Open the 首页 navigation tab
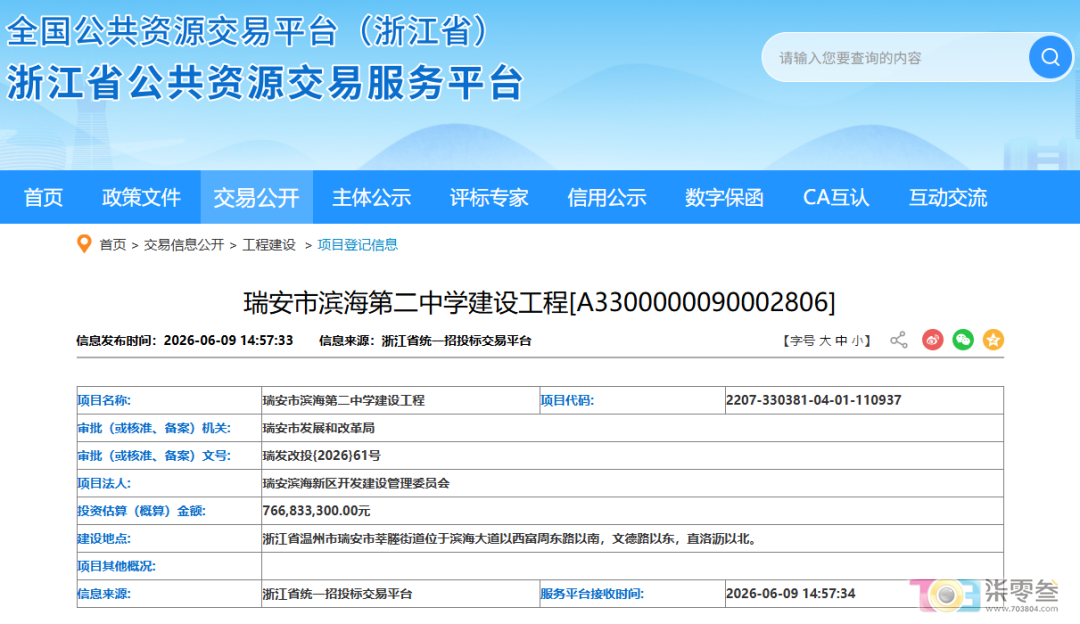The height and width of the screenshot is (624, 1080). [x=43, y=198]
